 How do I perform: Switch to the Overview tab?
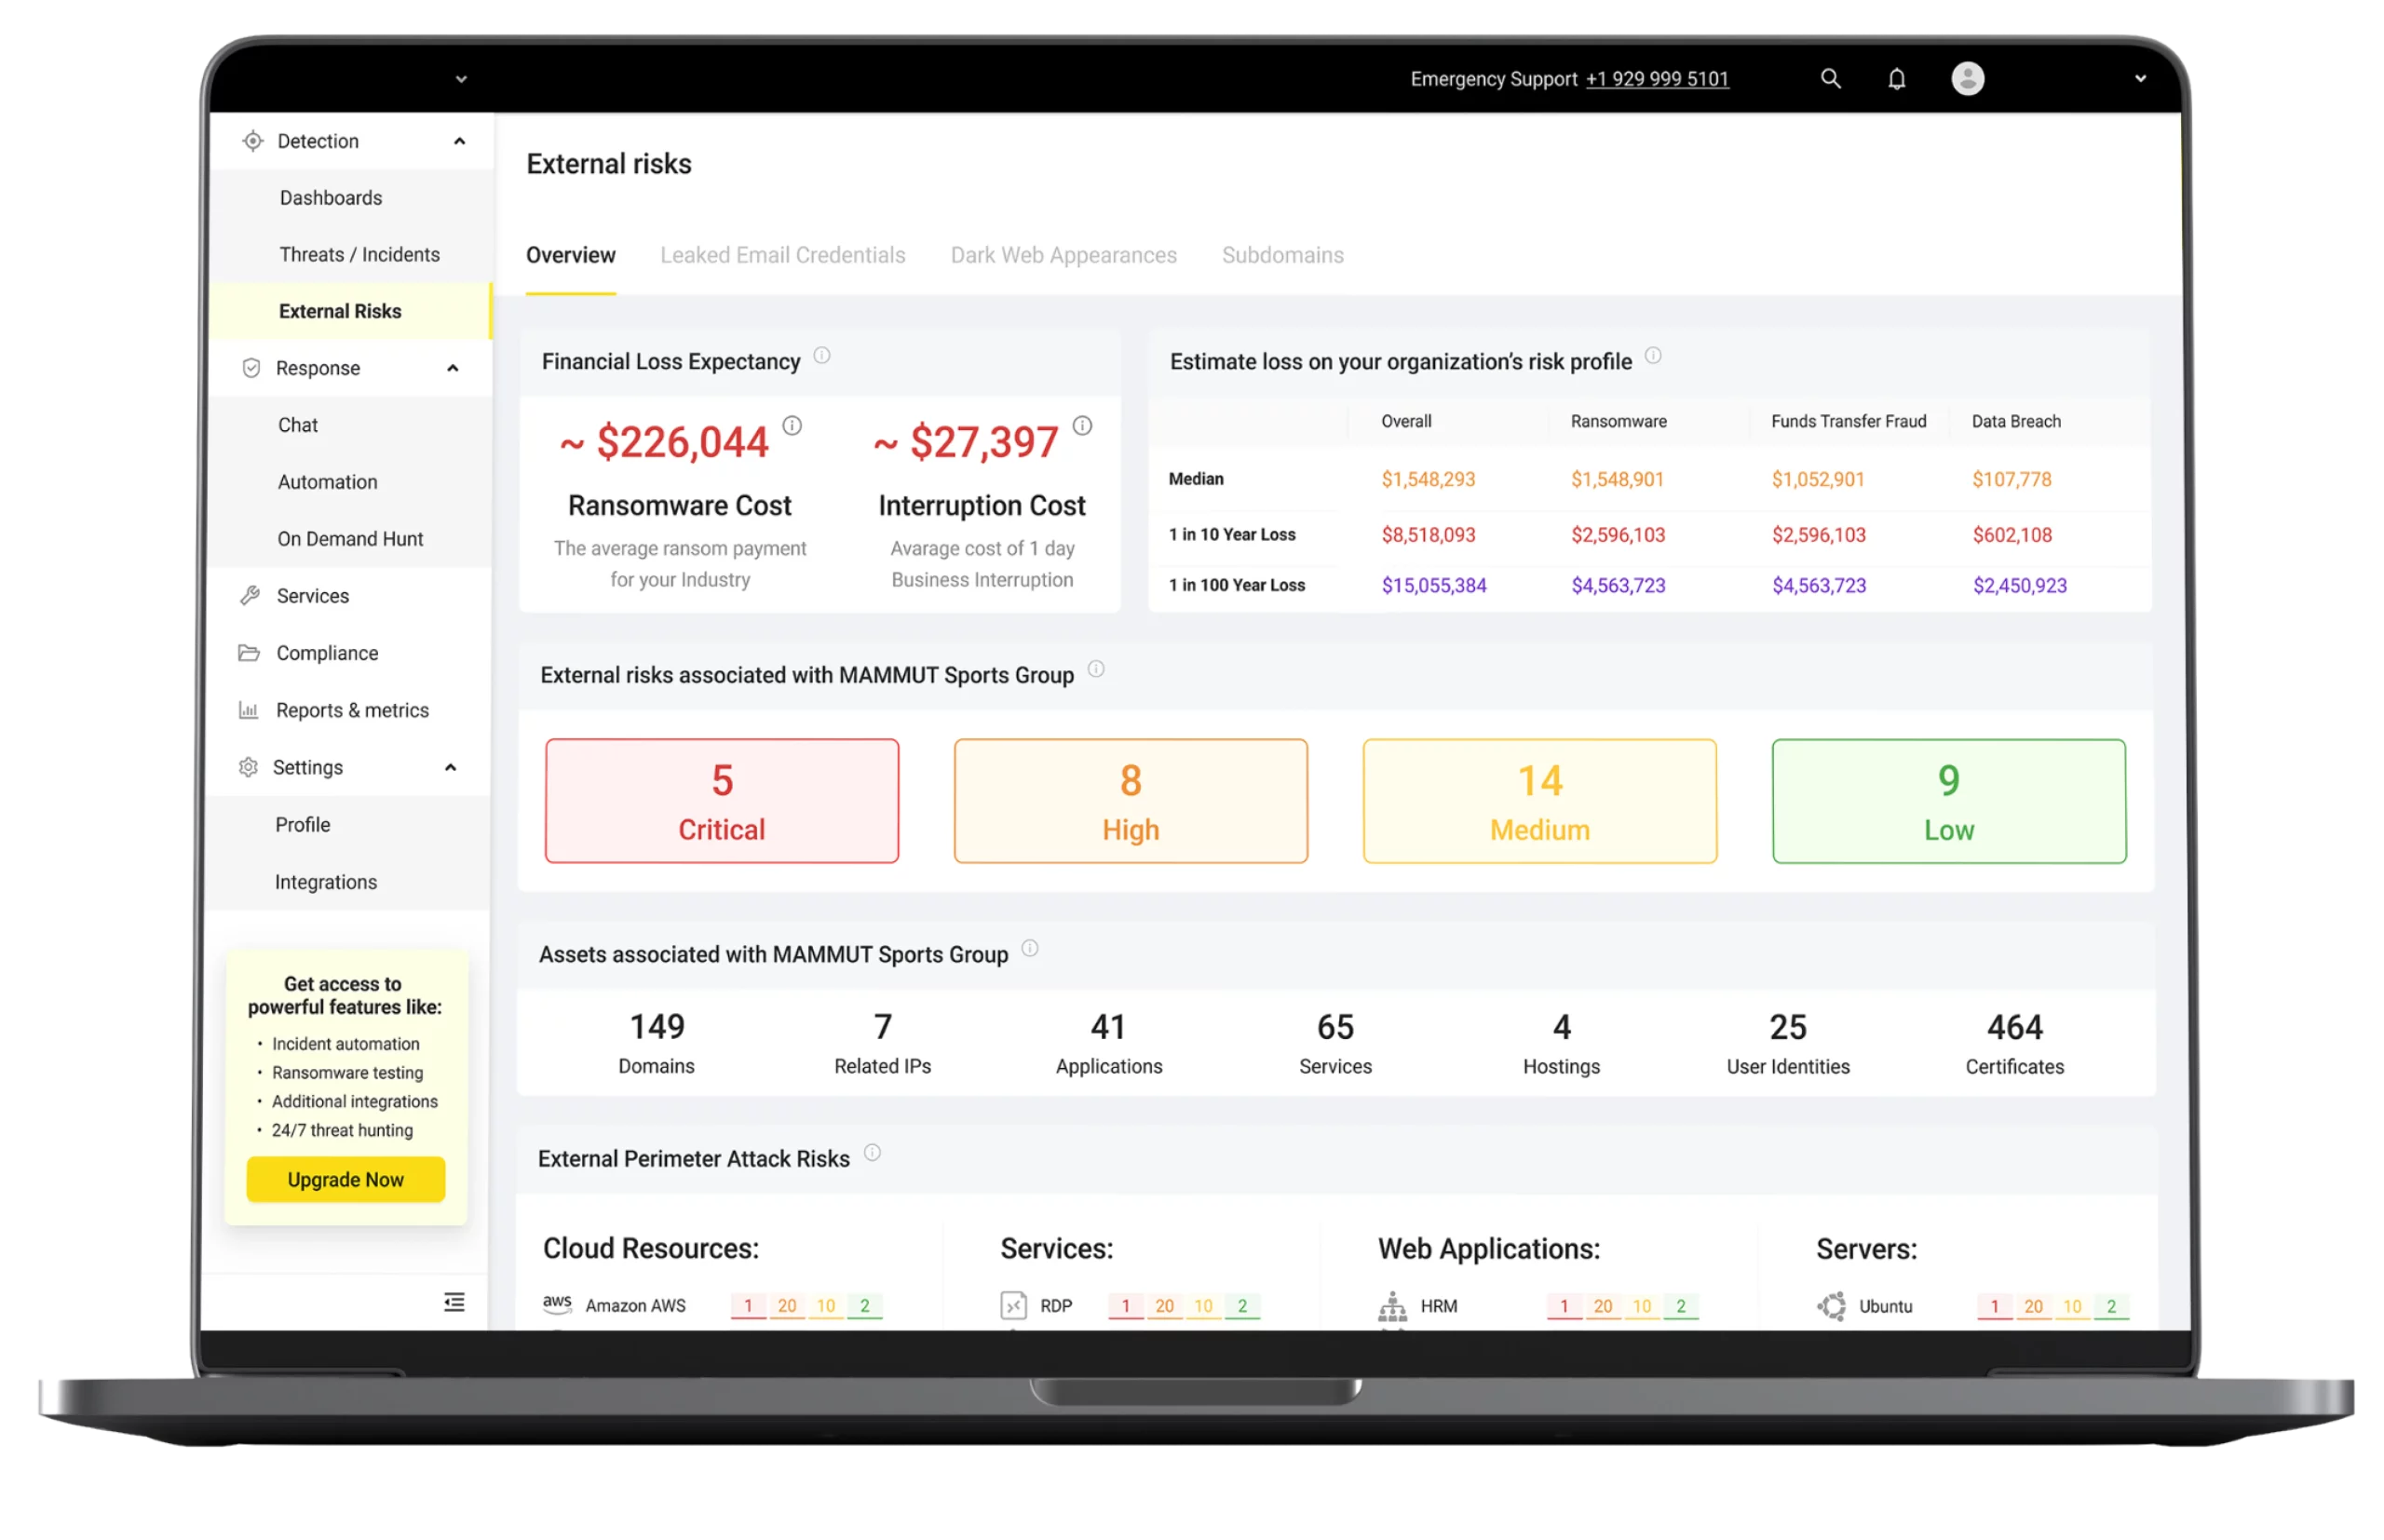coord(571,255)
